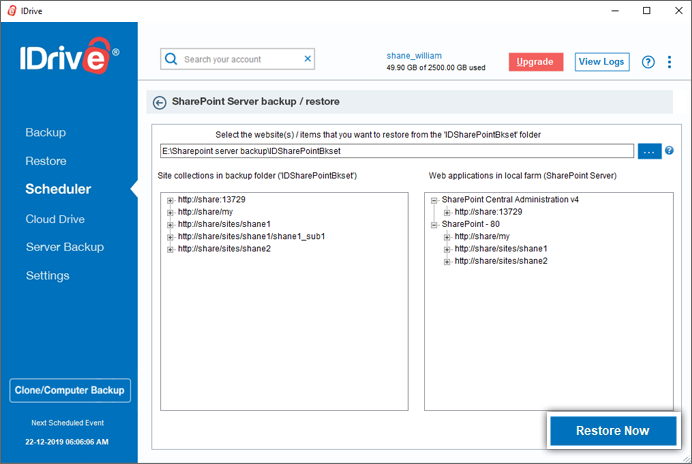Expand http://share/my in backup folder tree
The height and width of the screenshot is (464, 692).
[170, 213]
